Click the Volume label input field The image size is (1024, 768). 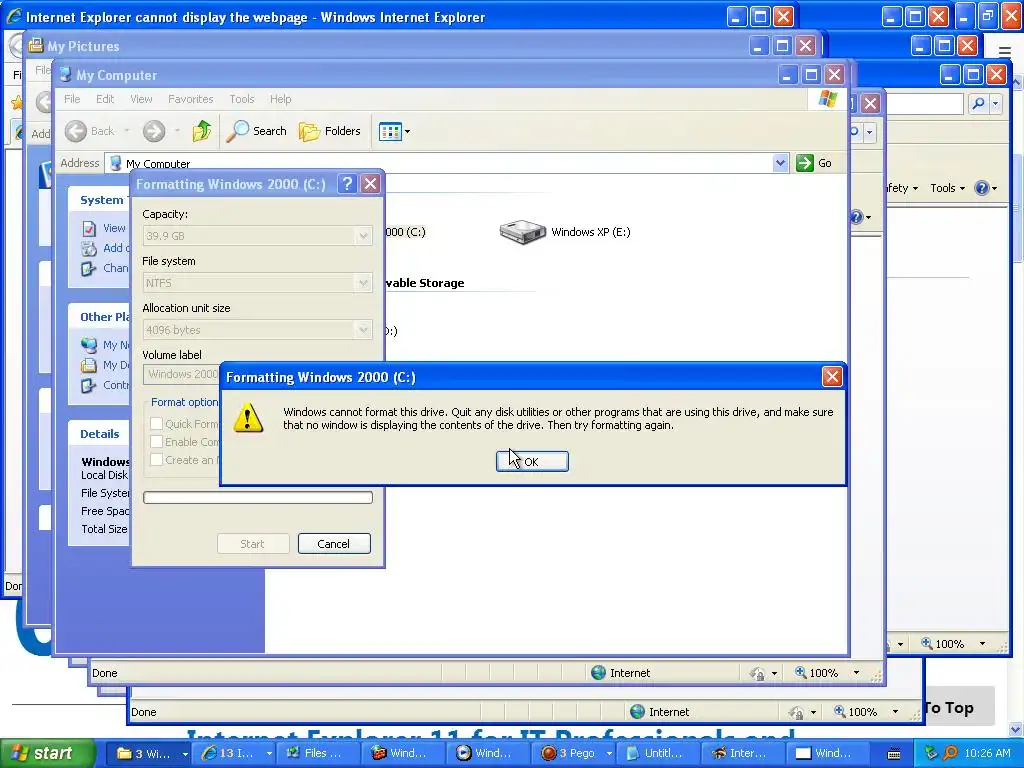click(x=182, y=374)
